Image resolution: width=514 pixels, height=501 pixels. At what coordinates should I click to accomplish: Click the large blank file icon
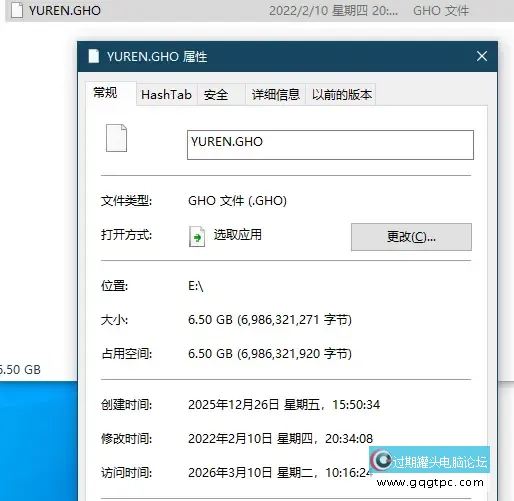pyautogui.click(x=116, y=138)
